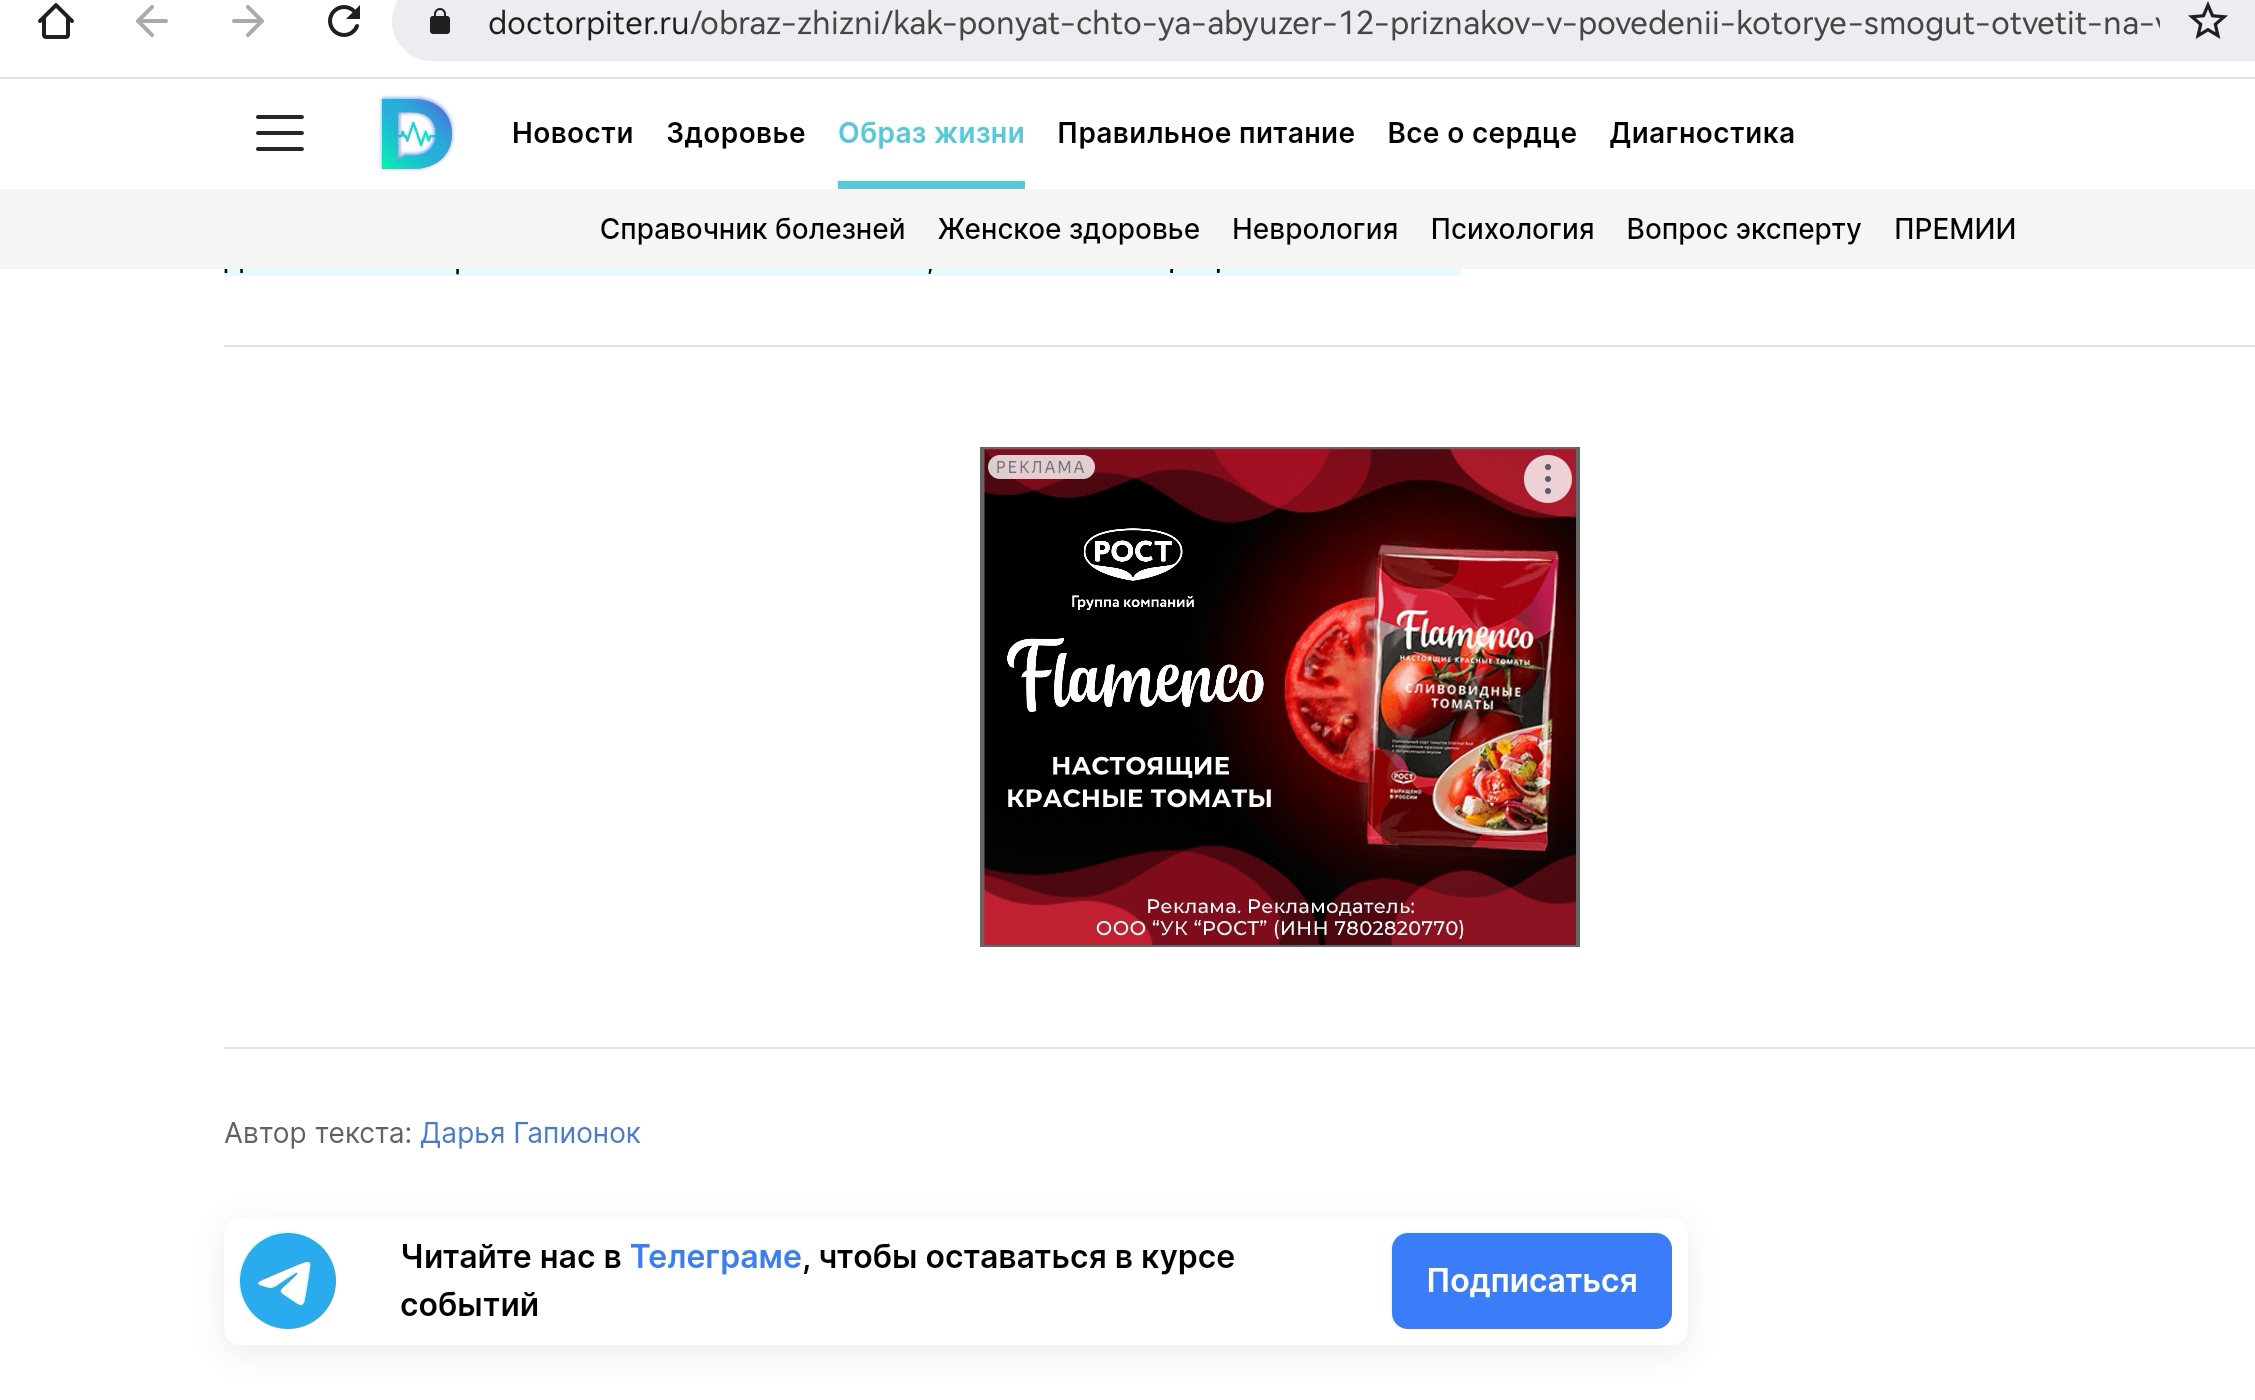Click the padlock site info icon
Image resolution: width=2255 pixels, height=1400 pixels.
coord(440,22)
